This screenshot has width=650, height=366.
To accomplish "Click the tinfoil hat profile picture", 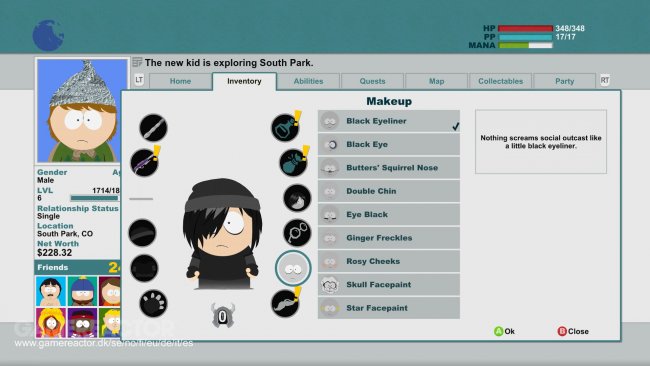I will coord(82,111).
